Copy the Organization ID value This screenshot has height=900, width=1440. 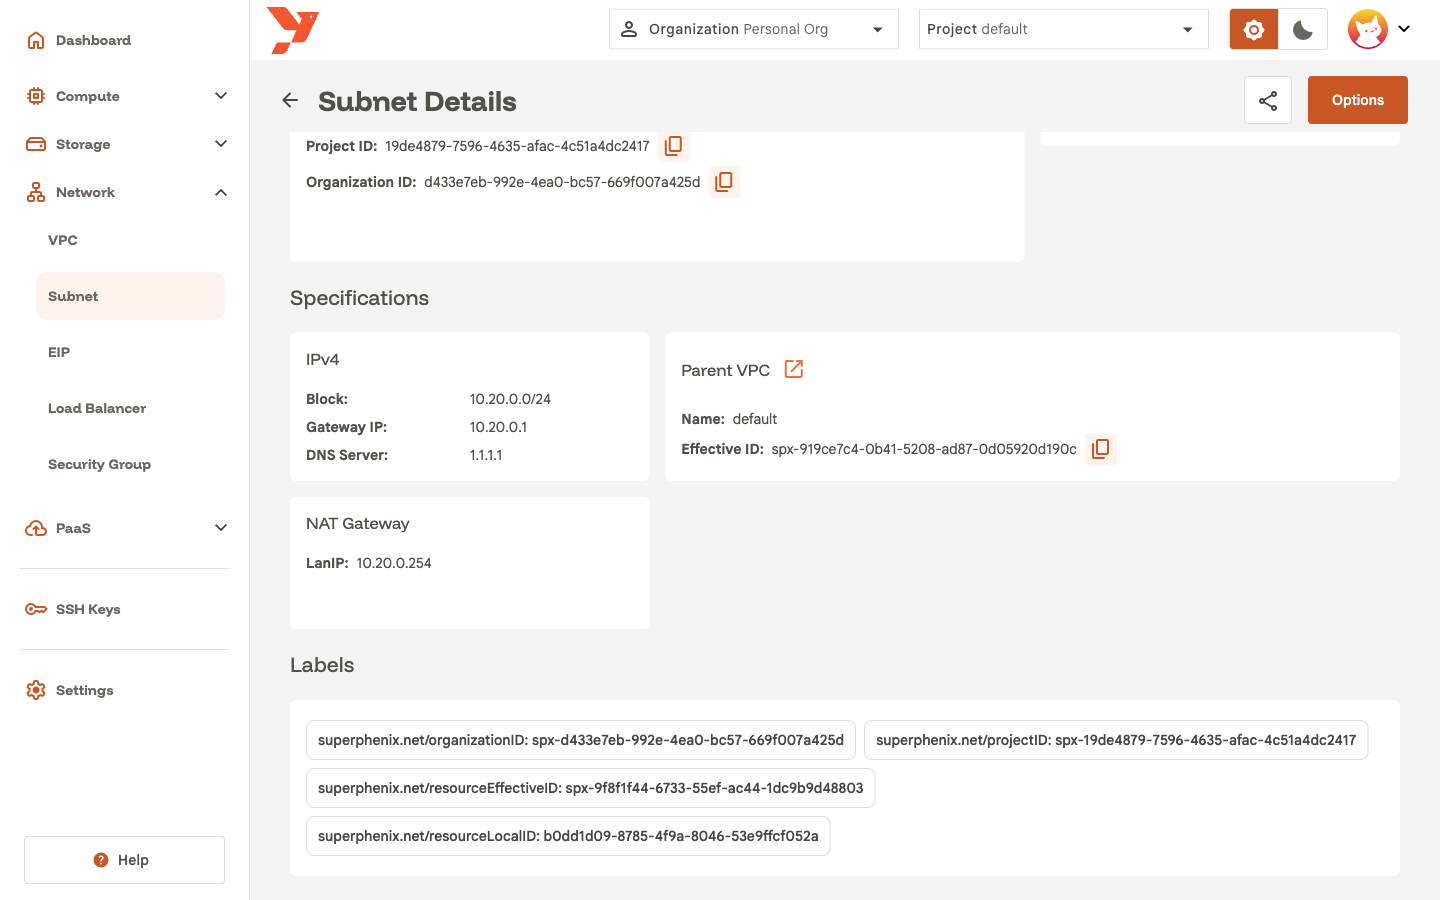(x=724, y=182)
